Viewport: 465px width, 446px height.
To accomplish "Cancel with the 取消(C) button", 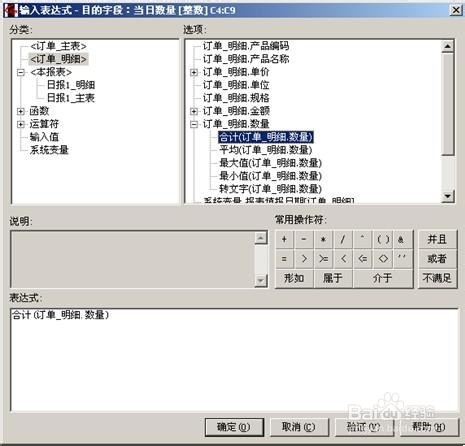I will pos(298,427).
